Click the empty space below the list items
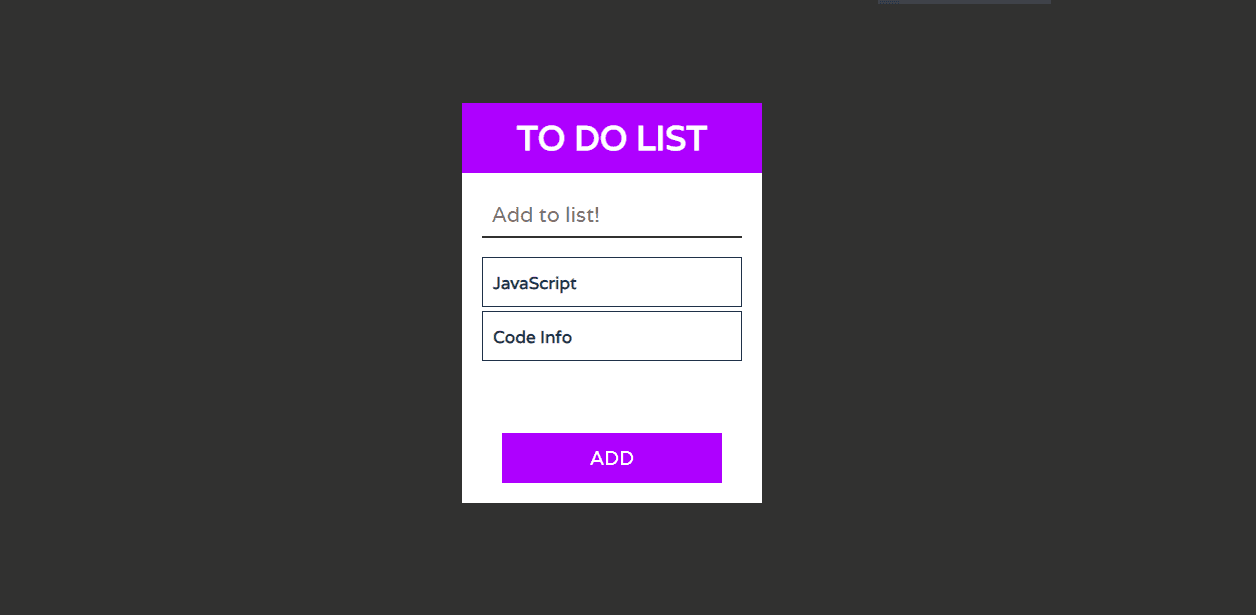1256x615 pixels. (x=611, y=395)
